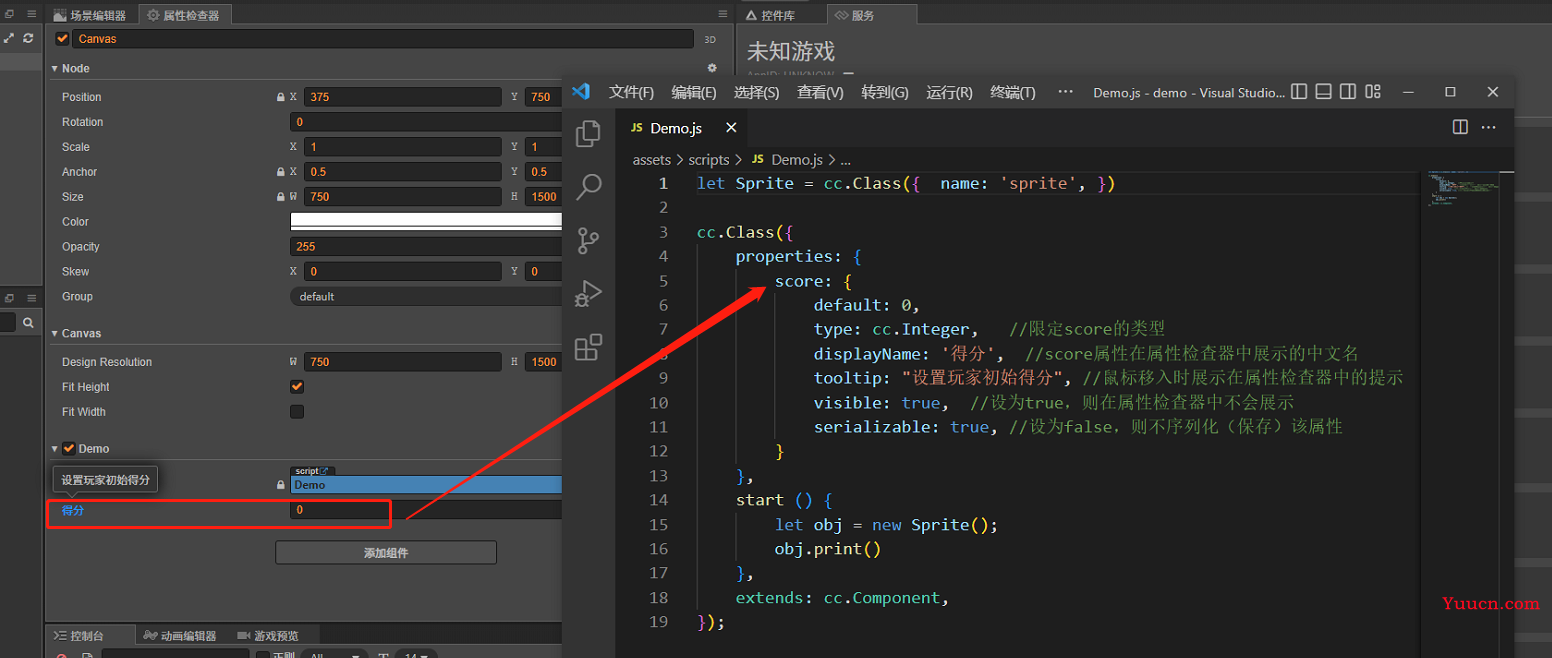Toggle the Canvas node active checkbox
Viewport: 1552px width, 658px height.
coord(63,39)
